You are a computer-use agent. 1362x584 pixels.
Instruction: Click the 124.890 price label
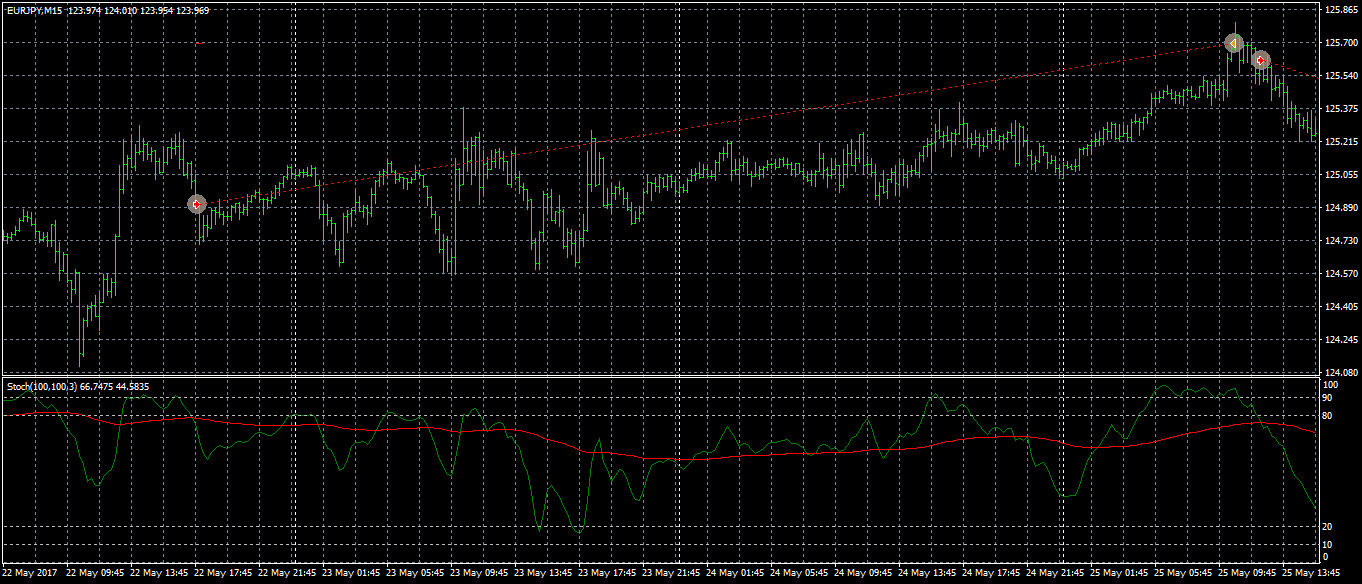[x=1341, y=208]
